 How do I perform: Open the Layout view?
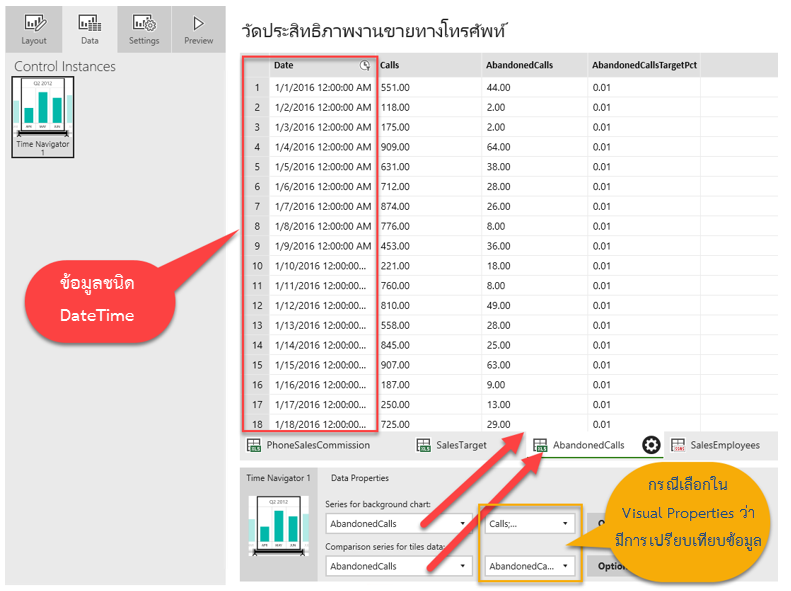pyautogui.click(x=34, y=29)
